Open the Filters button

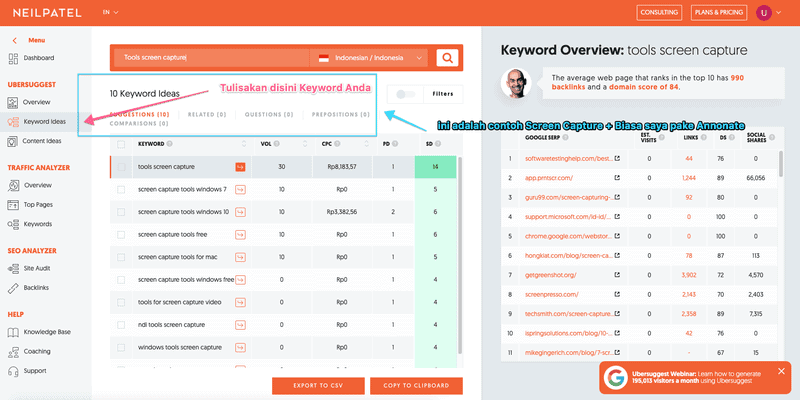point(443,94)
